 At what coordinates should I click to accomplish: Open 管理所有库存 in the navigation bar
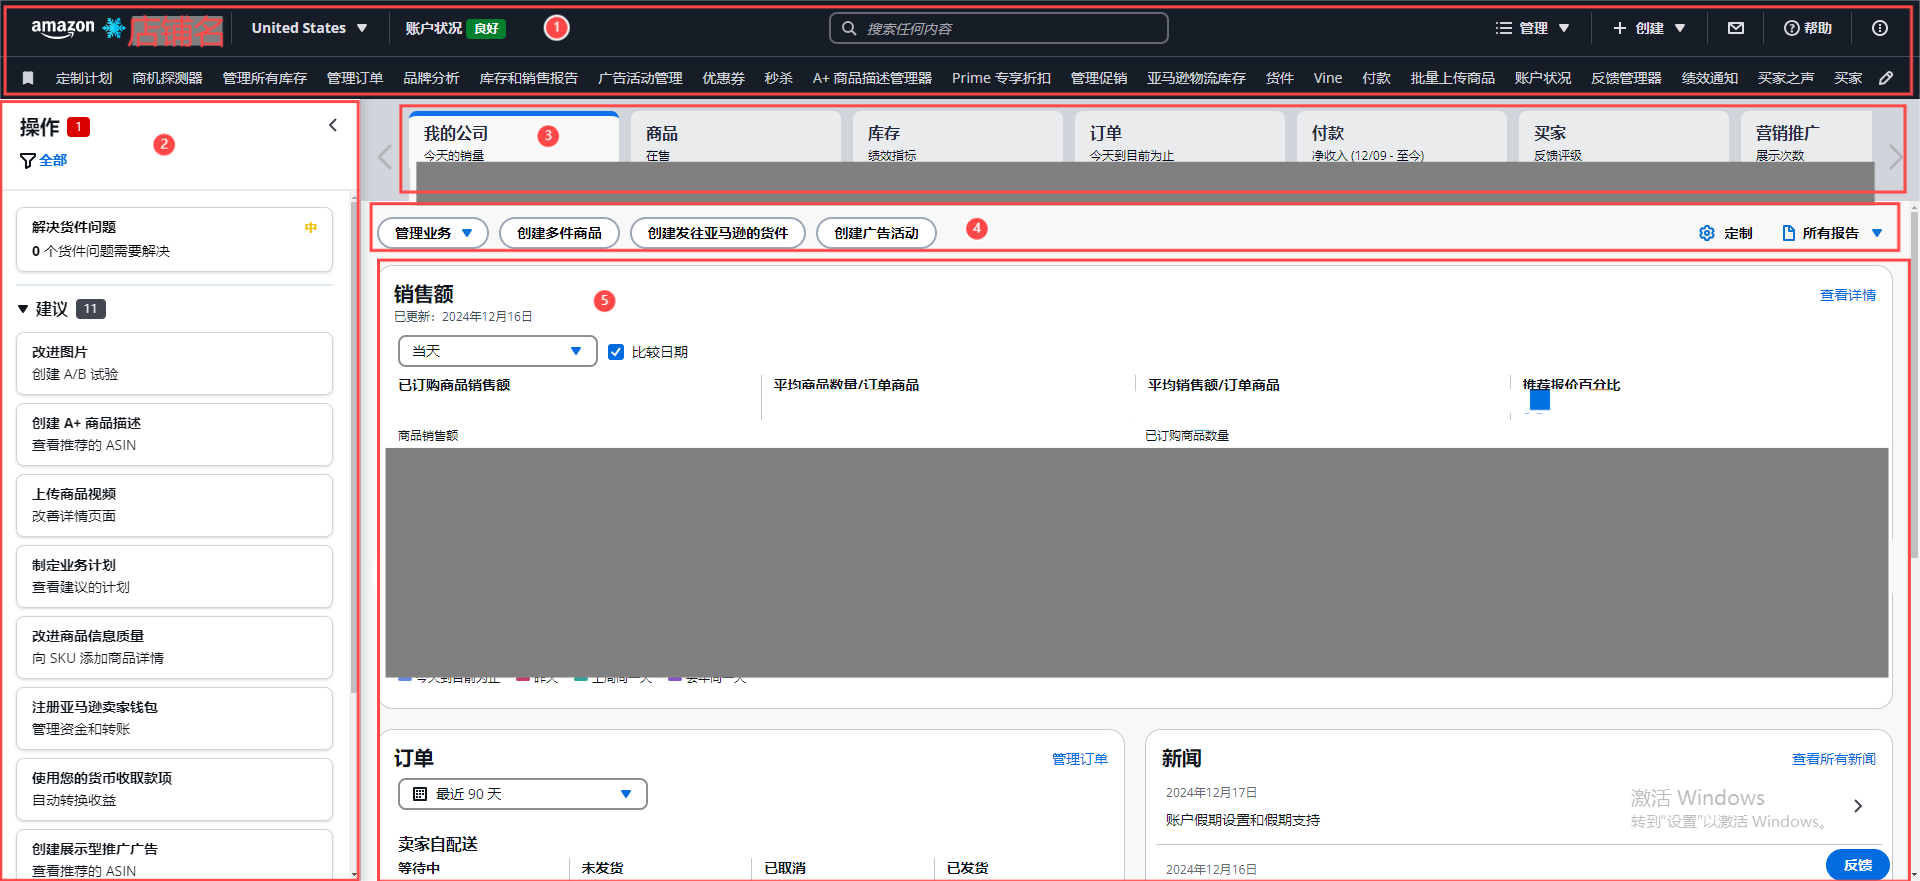264,78
